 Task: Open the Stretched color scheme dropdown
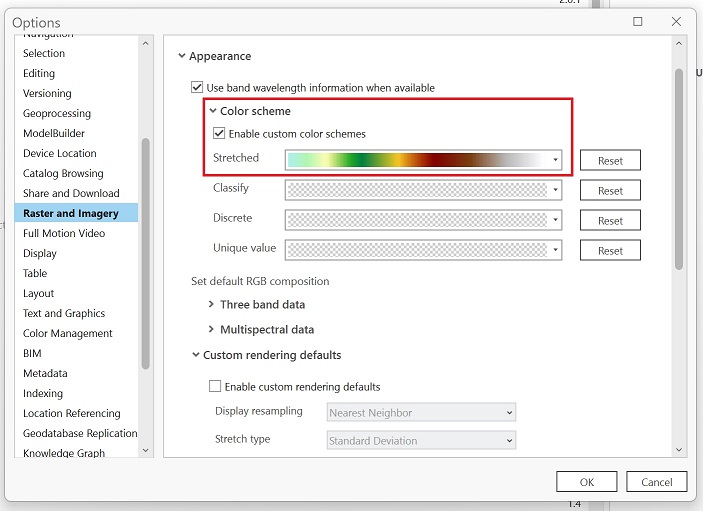[x=555, y=160]
